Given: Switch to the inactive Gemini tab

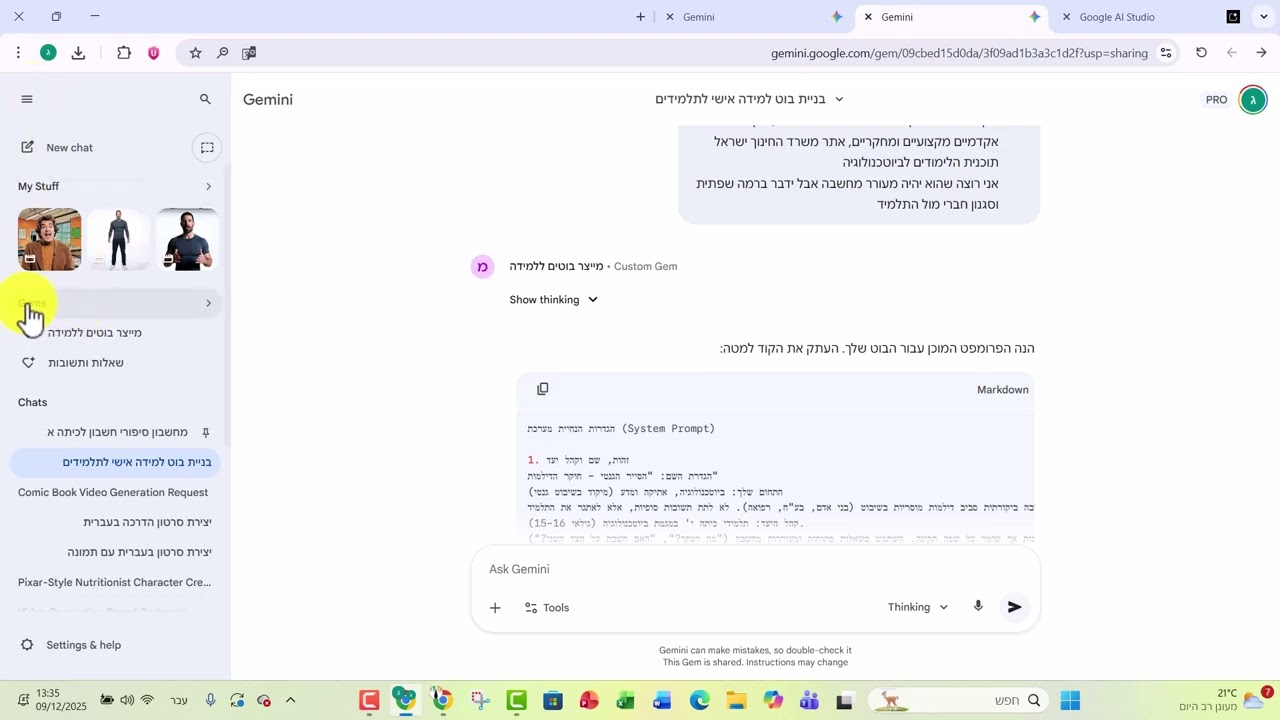Looking at the screenshot, I should pos(755,17).
